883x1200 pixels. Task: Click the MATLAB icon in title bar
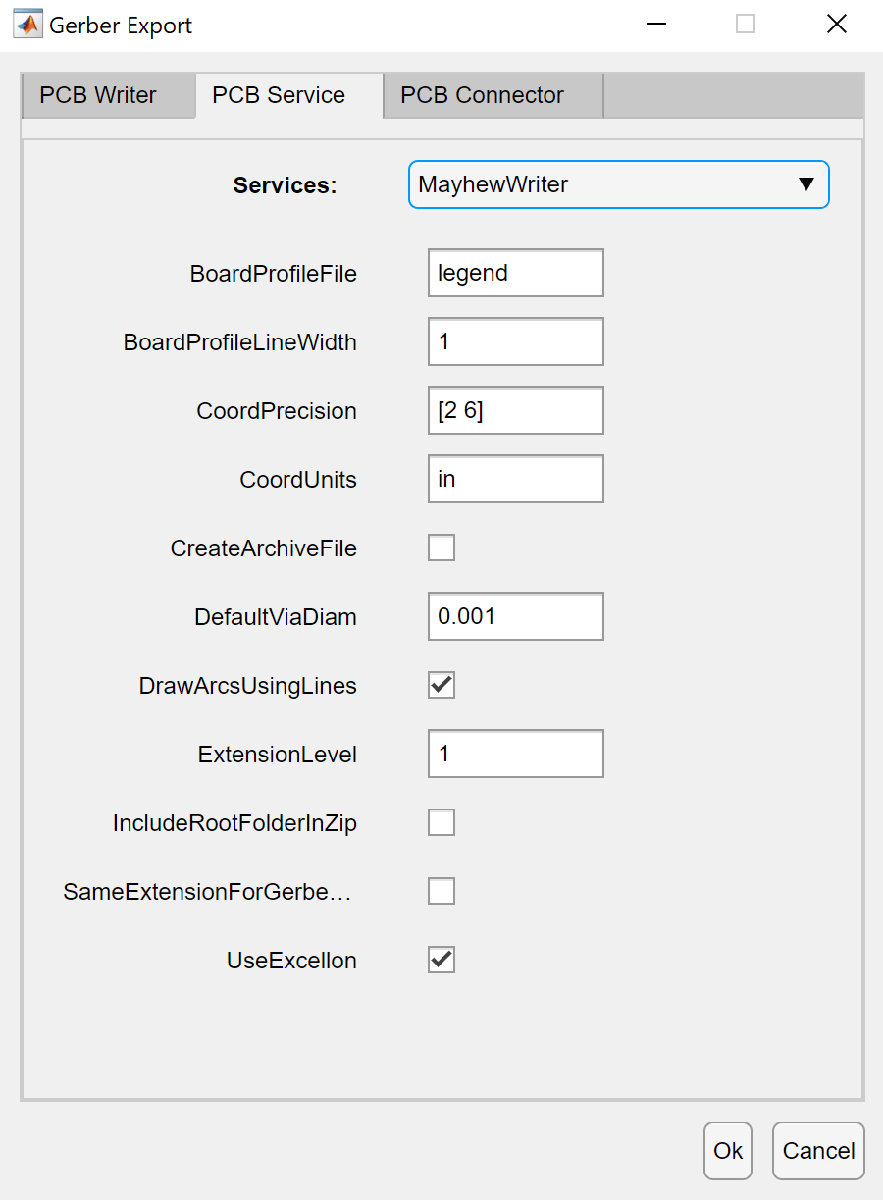tap(27, 25)
